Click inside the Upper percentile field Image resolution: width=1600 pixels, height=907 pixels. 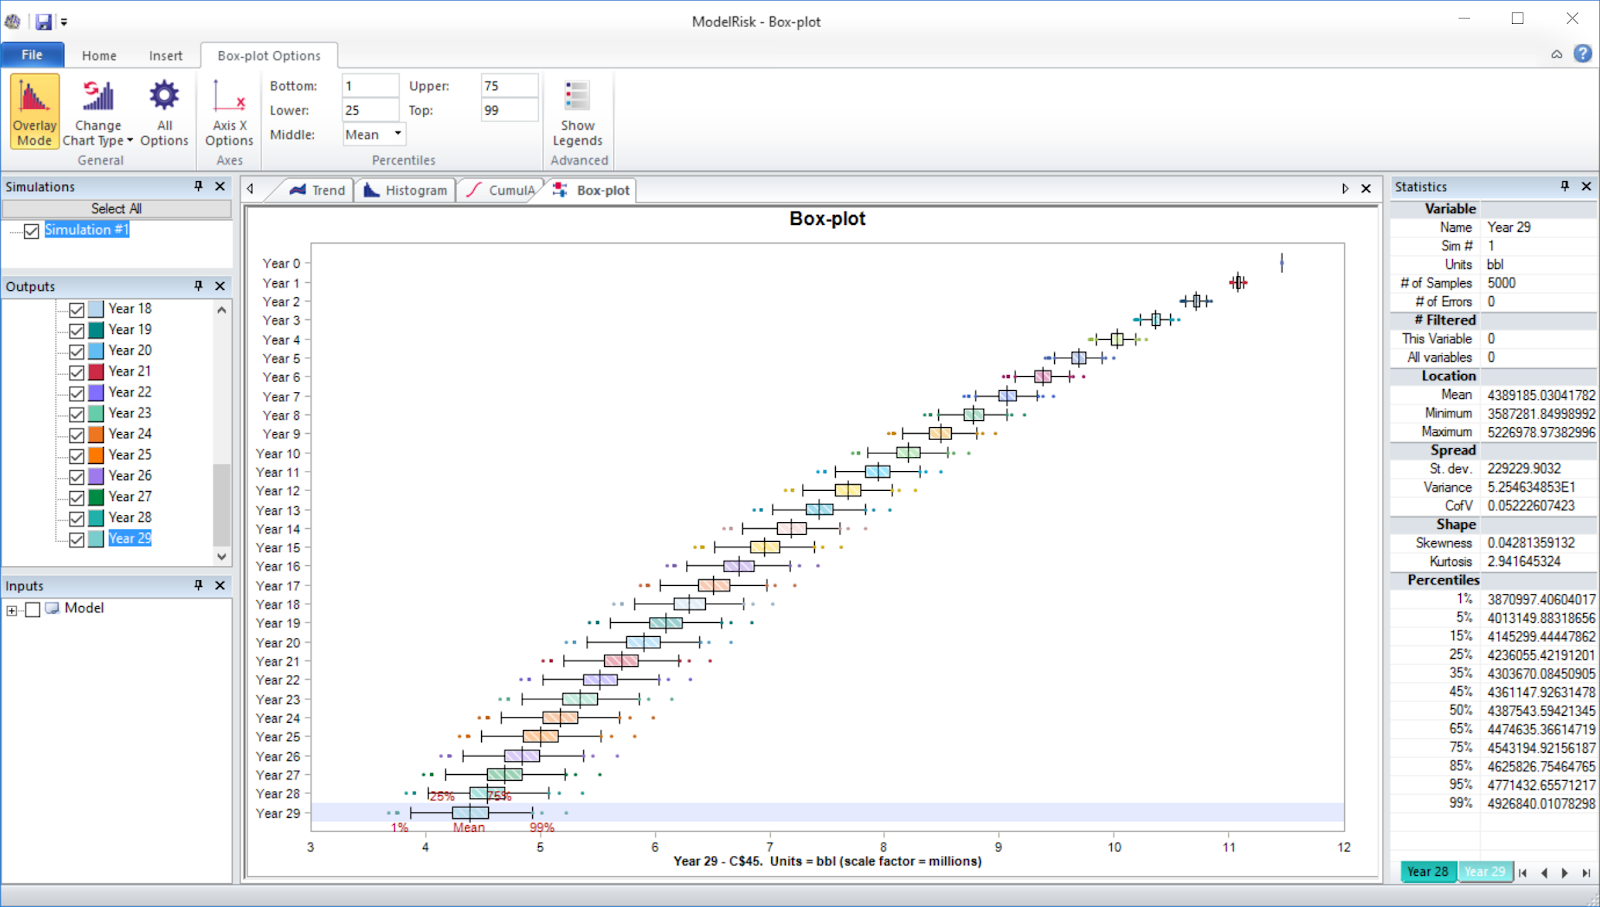pos(508,85)
